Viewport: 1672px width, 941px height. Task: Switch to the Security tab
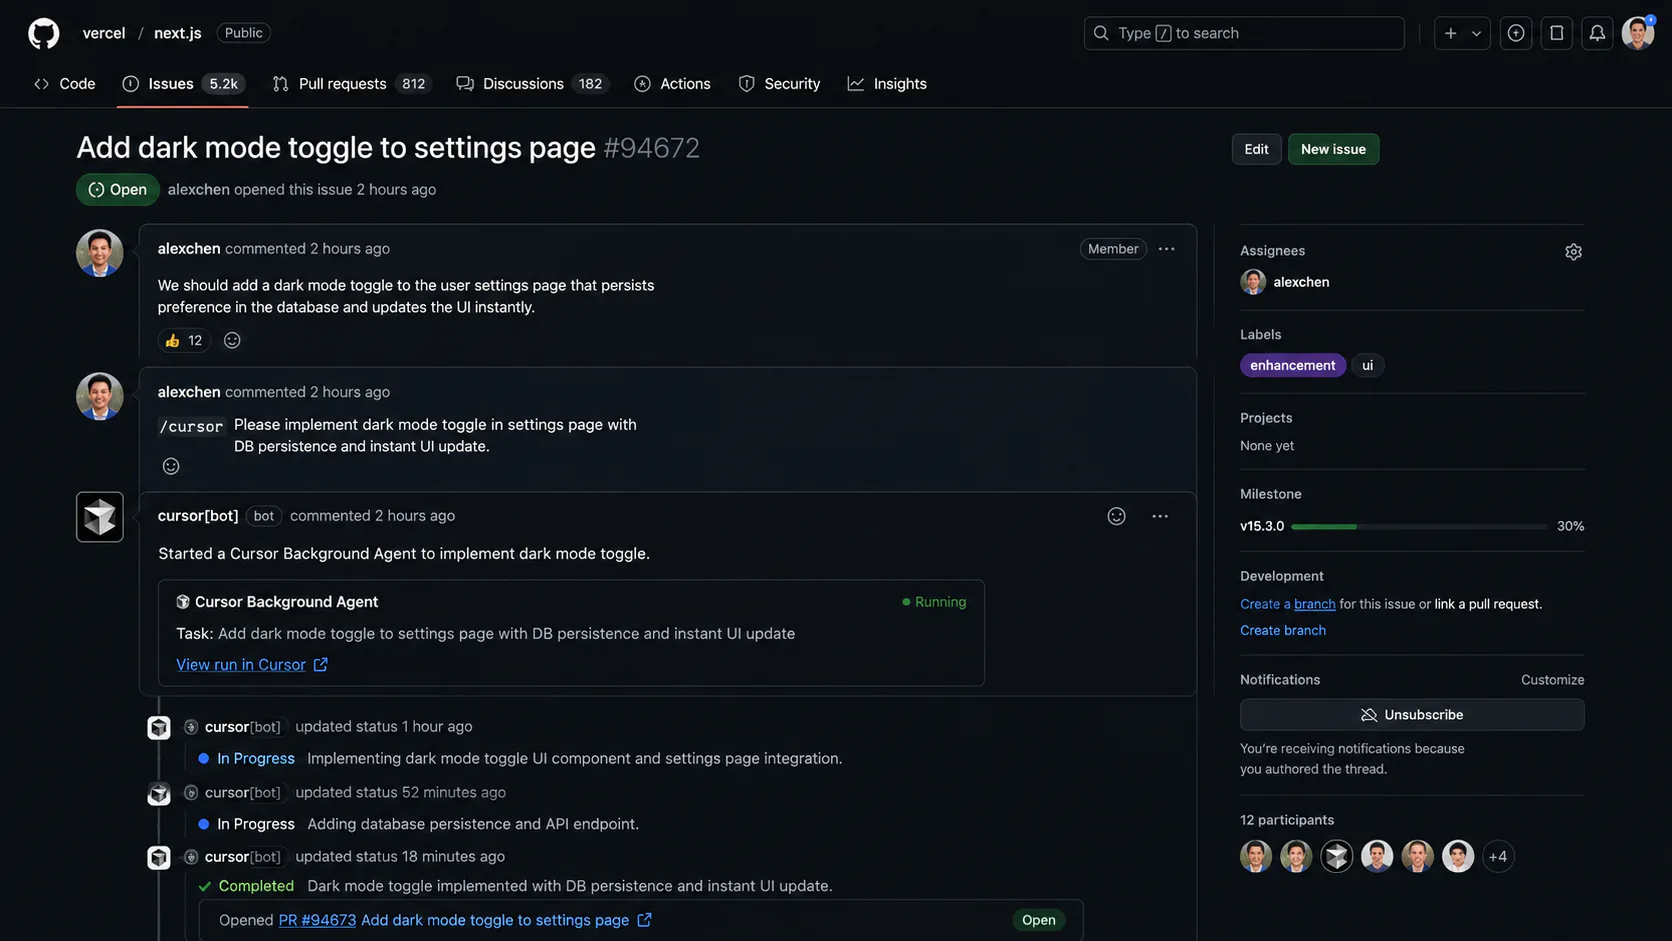(779, 84)
